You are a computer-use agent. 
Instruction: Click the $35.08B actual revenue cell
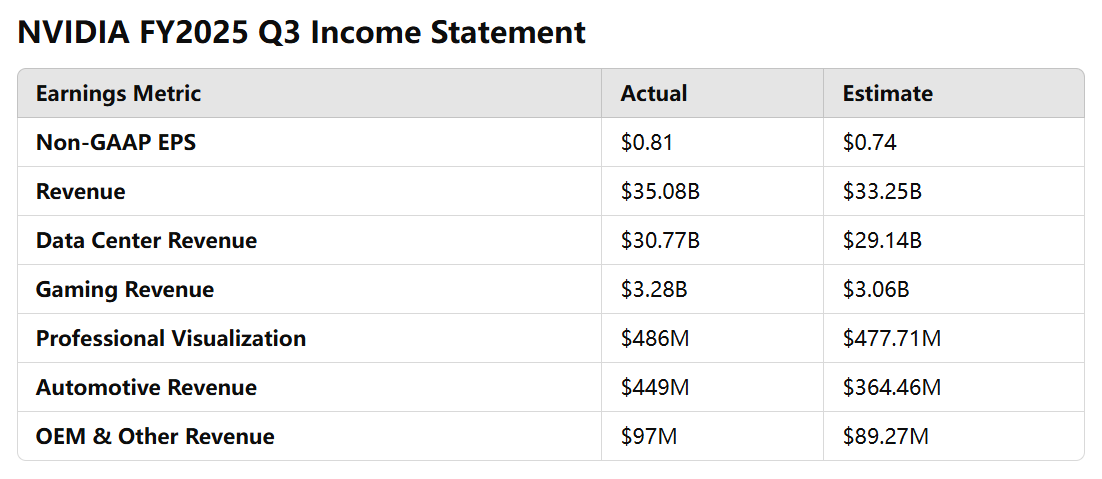pyautogui.click(x=660, y=192)
